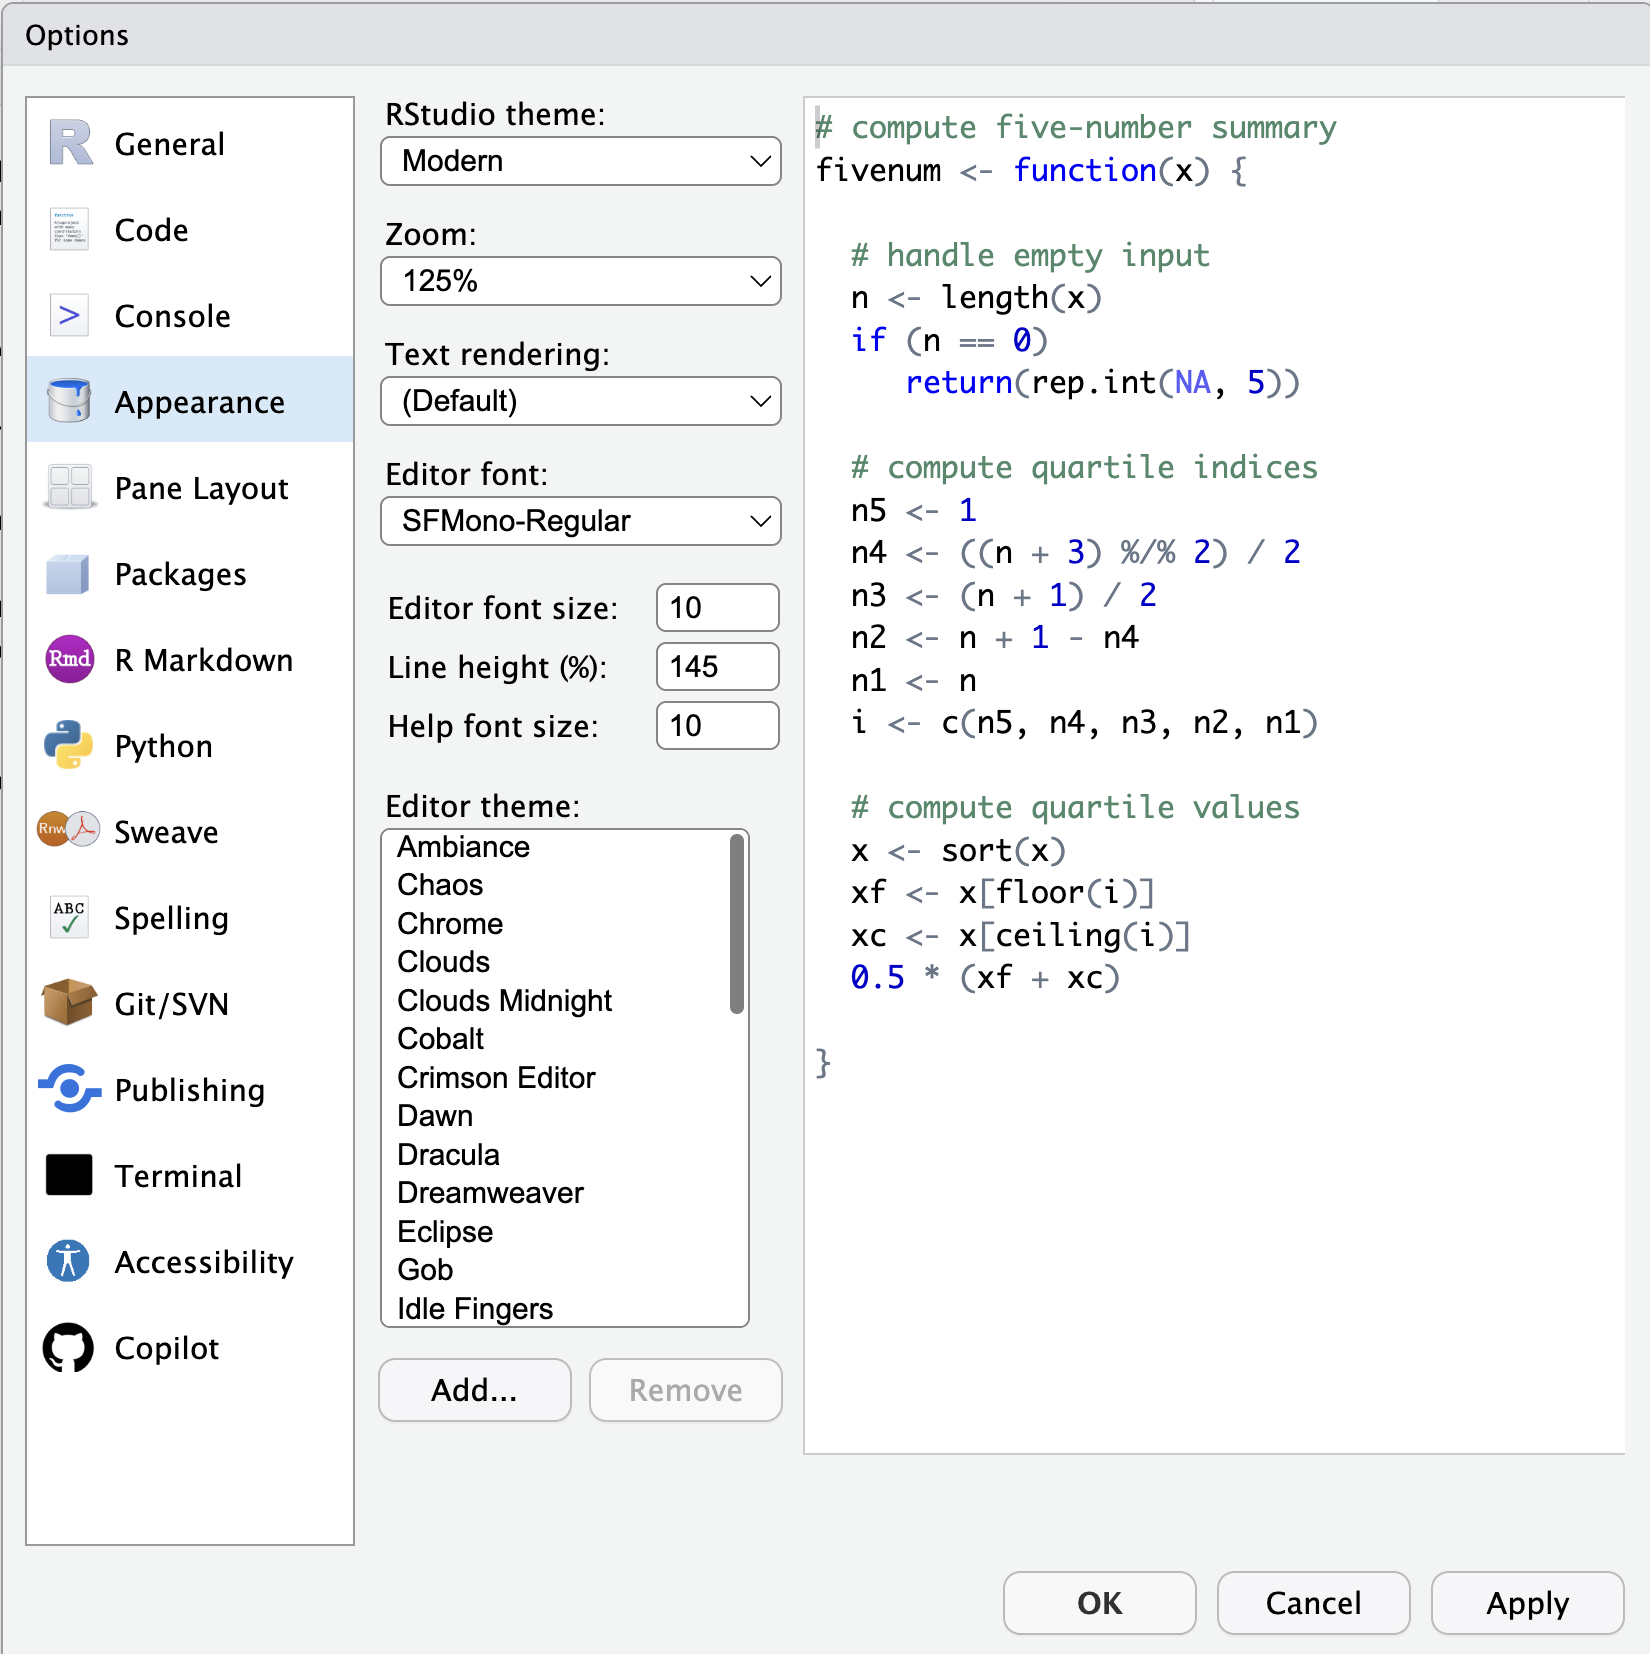Open the Sweave settings pane
Screen dimensions: 1650x1654
pyautogui.click(x=166, y=831)
